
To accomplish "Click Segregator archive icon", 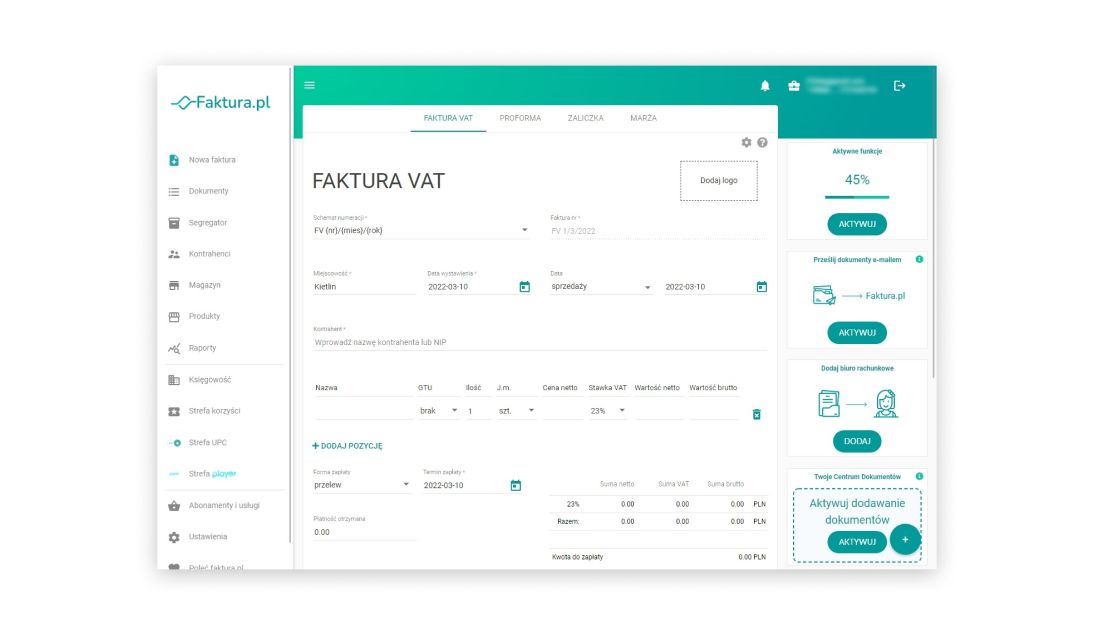I will [x=174, y=223].
